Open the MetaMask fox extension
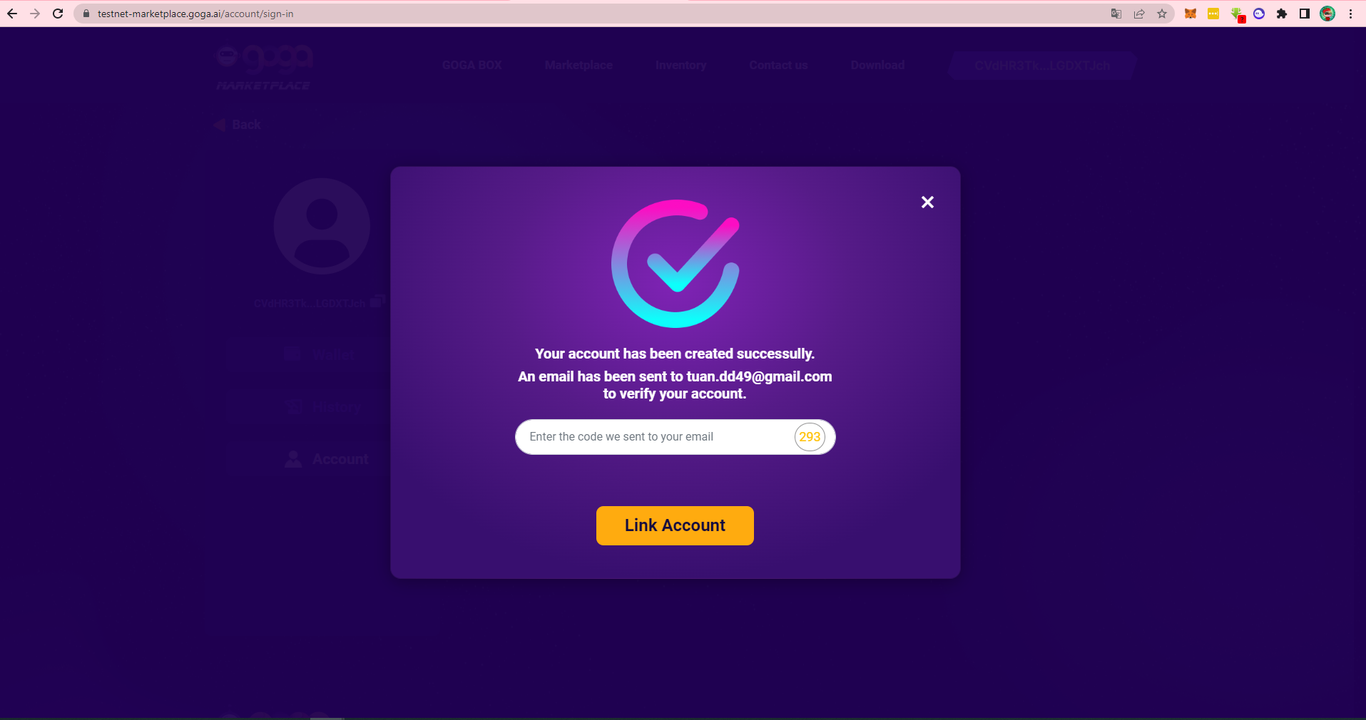 click(x=1190, y=14)
